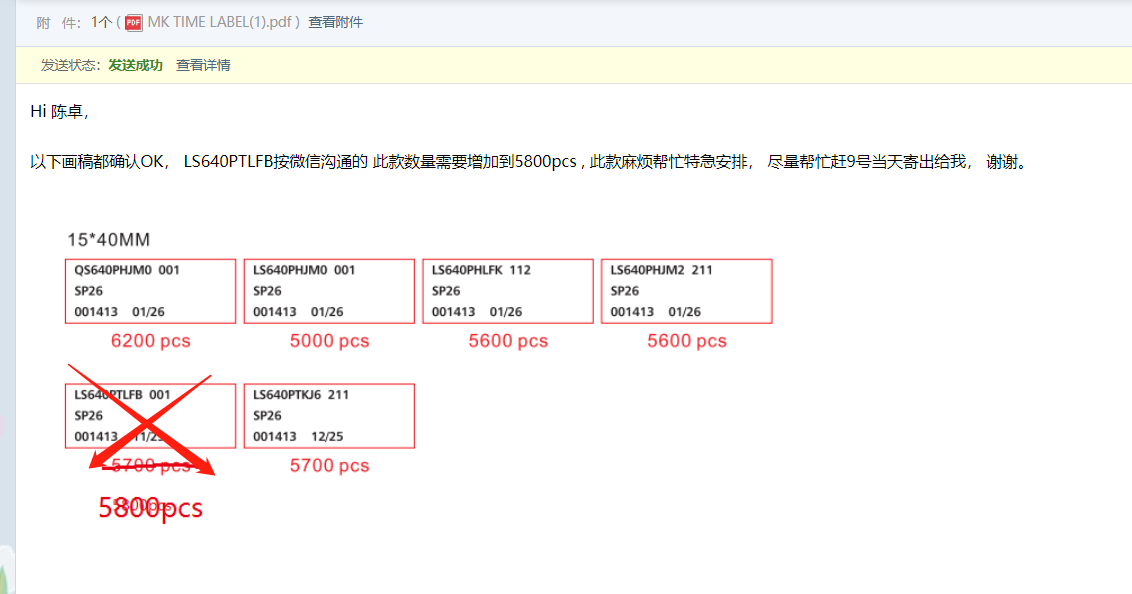This screenshot has height=594, width=1132.
Task: Click the 15*40MM heading in the artwork
Action: click(x=108, y=240)
